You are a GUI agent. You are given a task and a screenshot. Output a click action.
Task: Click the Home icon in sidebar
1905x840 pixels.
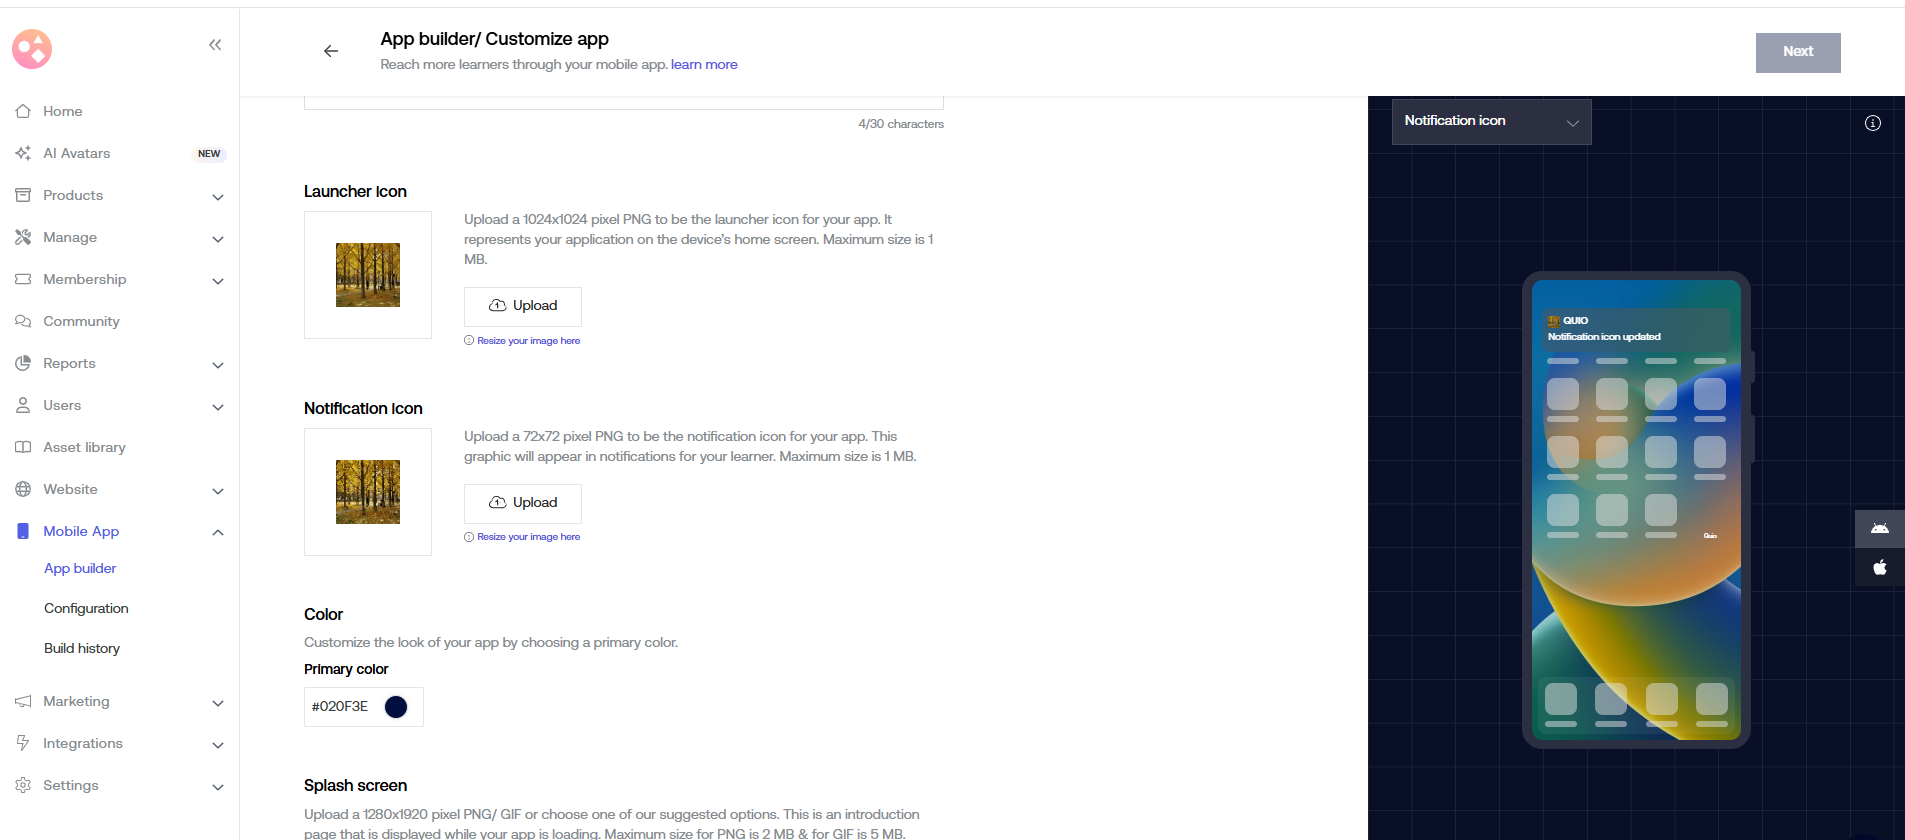pyautogui.click(x=23, y=111)
